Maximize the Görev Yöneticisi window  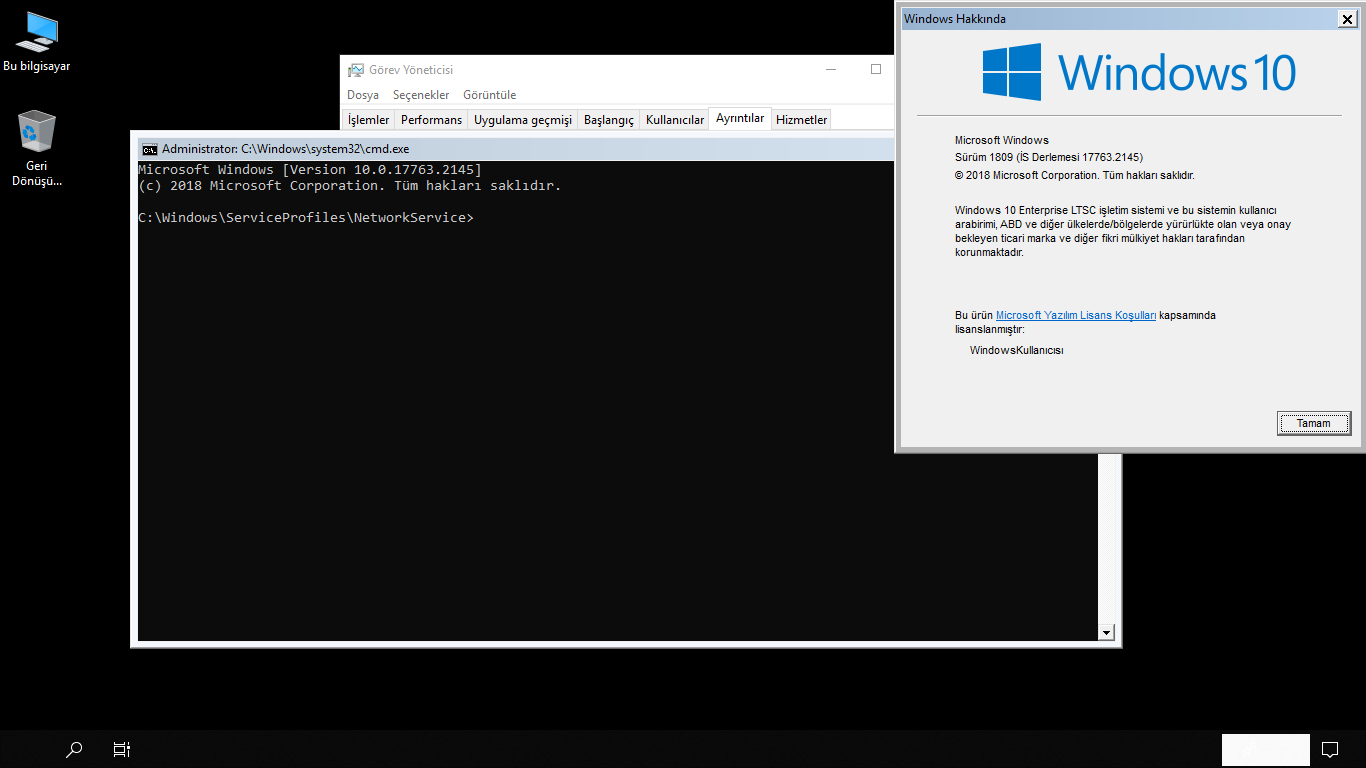[x=876, y=70]
